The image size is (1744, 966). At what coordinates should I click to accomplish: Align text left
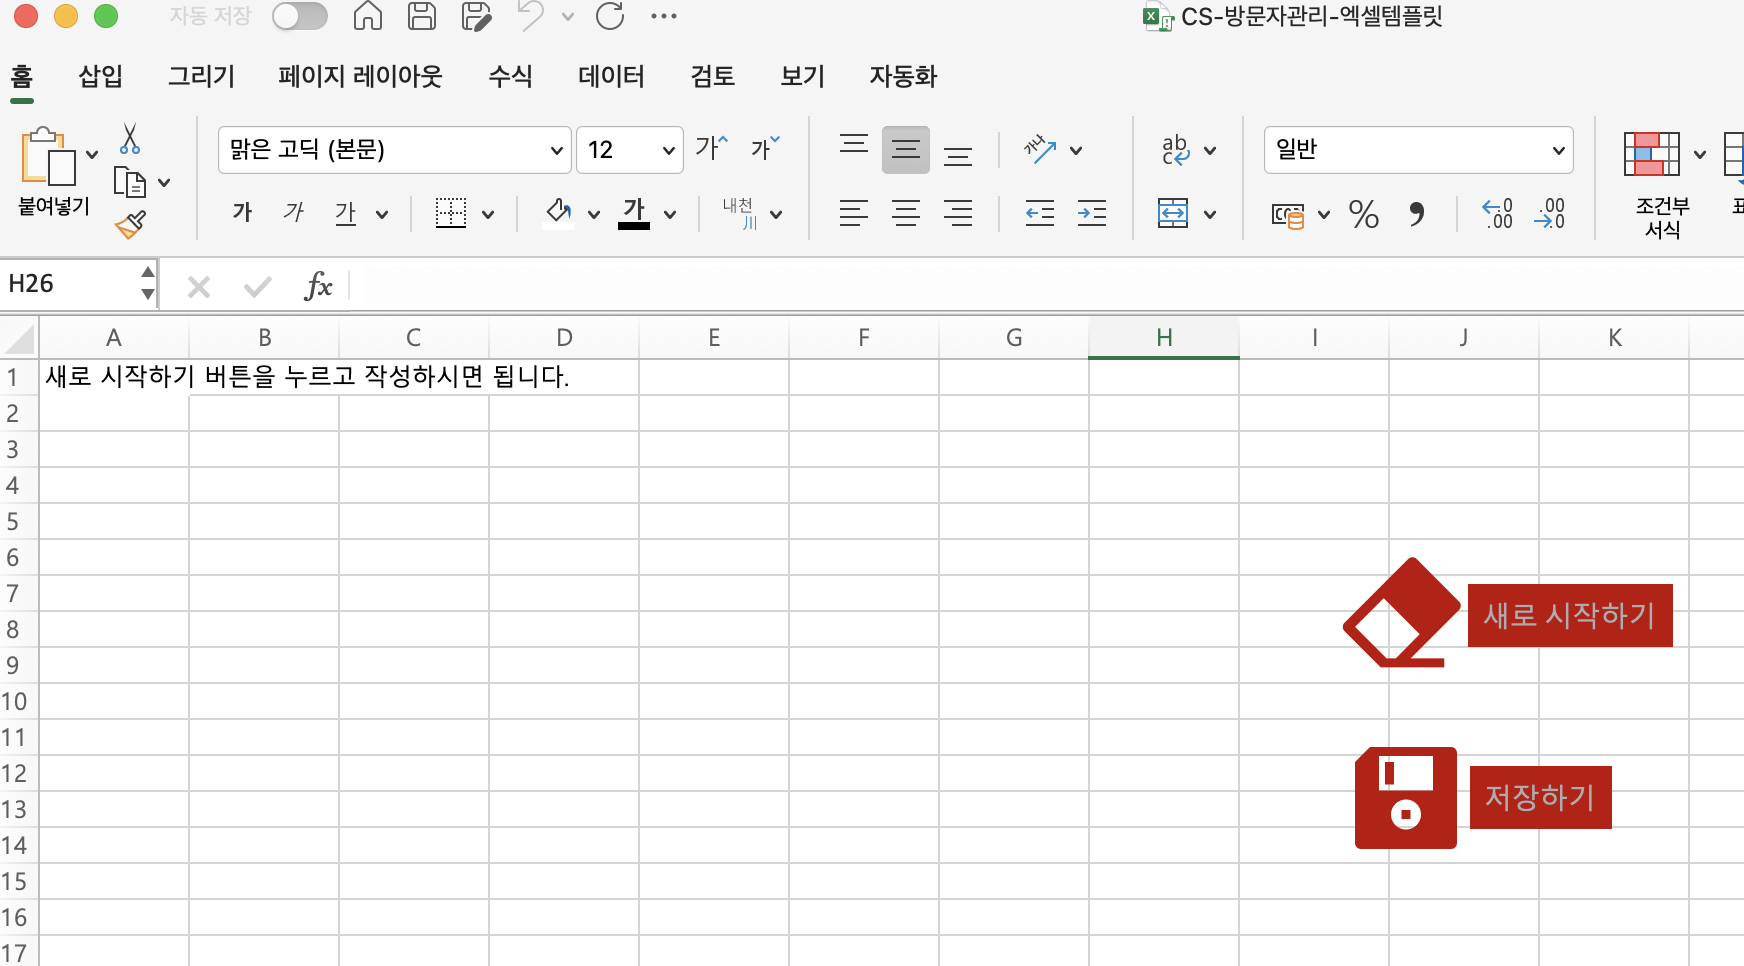pyautogui.click(x=854, y=213)
